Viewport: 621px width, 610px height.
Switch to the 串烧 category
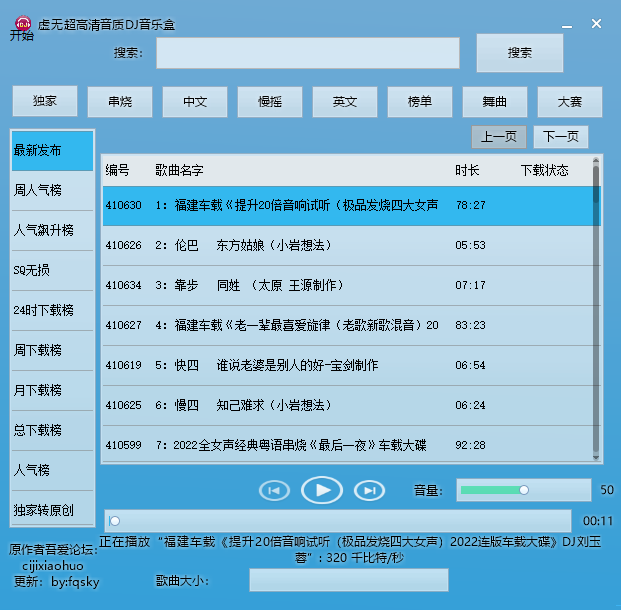(x=120, y=101)
